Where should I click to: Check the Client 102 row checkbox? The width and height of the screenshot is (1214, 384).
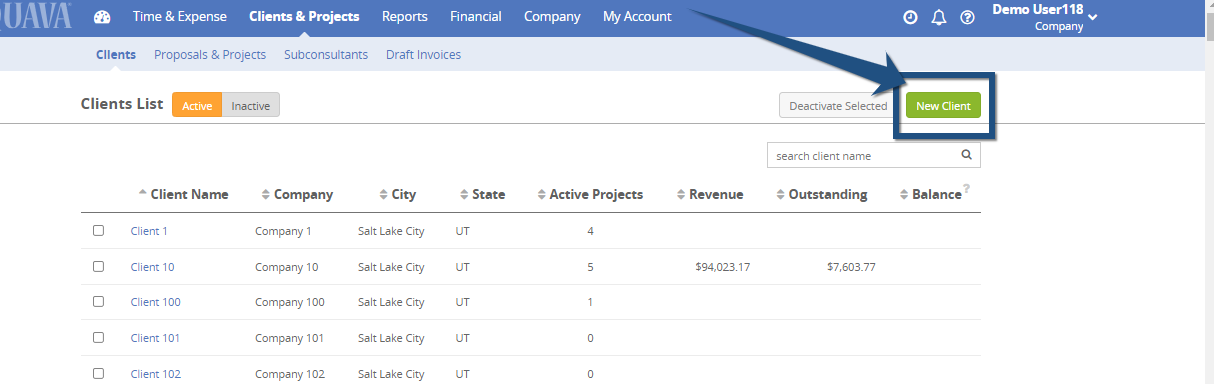98,373
